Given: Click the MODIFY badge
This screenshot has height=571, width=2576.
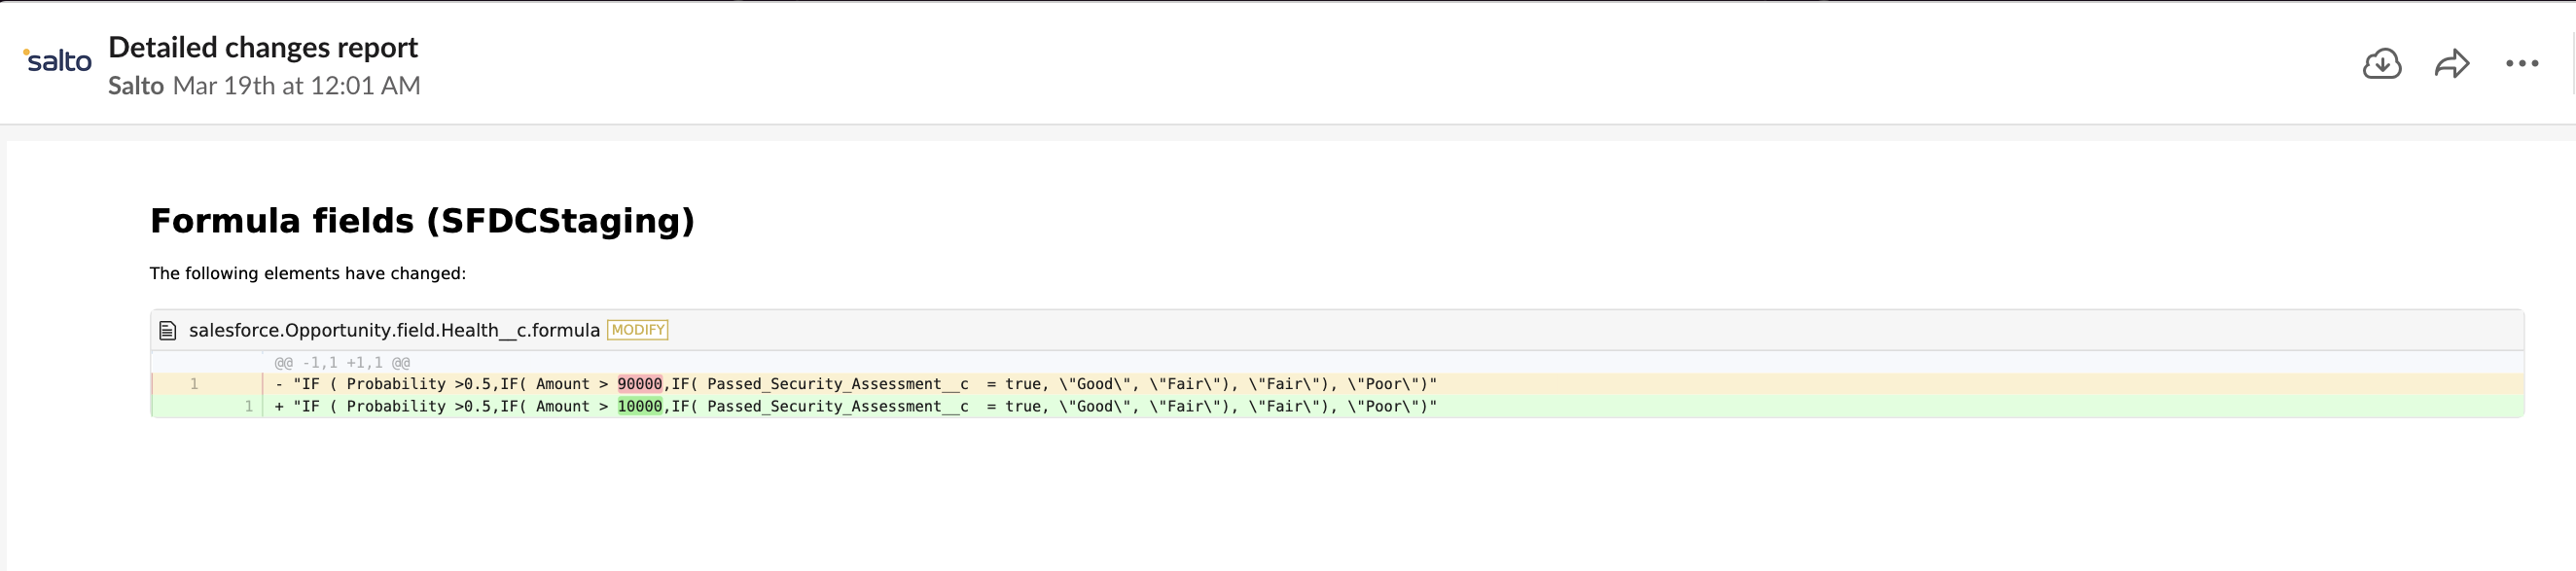Looking at the screenshot, I should click(x=638, y=330).
